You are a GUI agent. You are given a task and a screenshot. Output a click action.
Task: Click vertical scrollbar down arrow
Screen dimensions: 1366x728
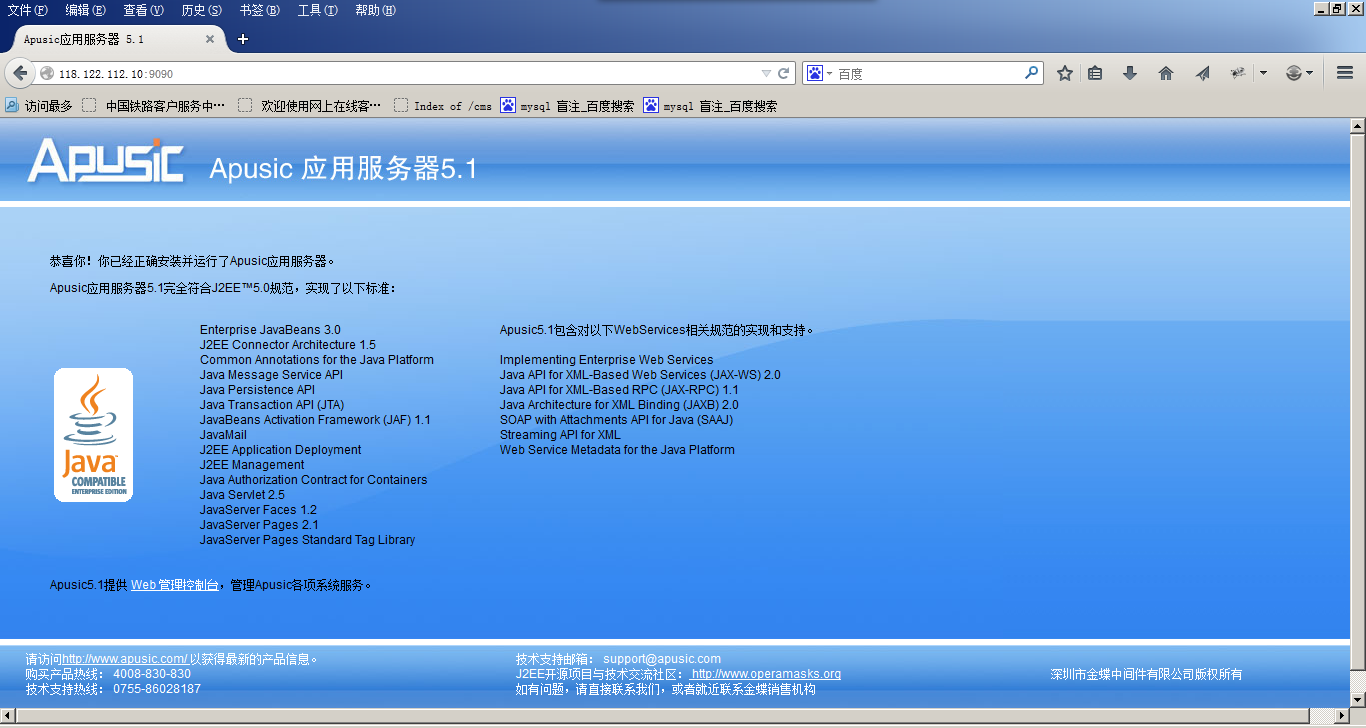pos(1357,699)
